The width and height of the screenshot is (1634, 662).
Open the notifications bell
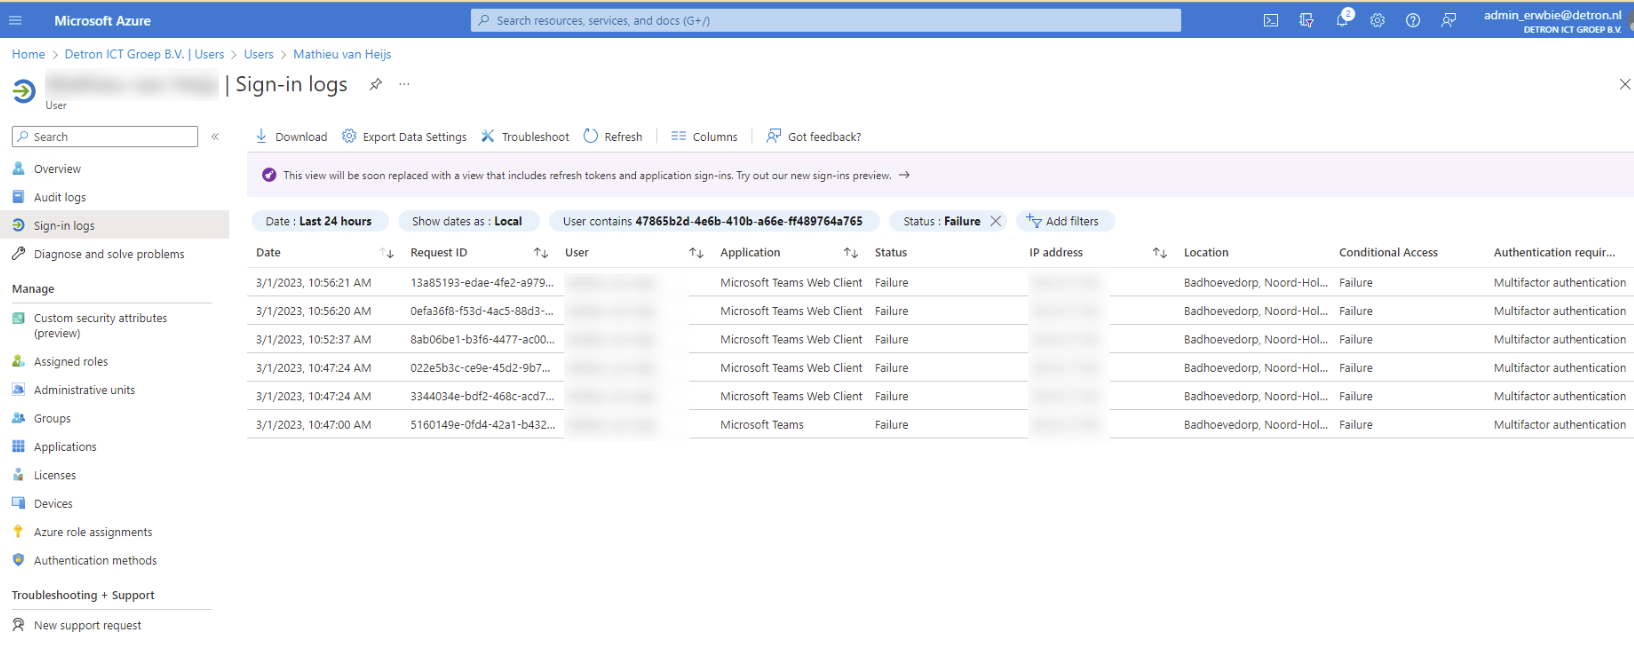[1342, 20]
